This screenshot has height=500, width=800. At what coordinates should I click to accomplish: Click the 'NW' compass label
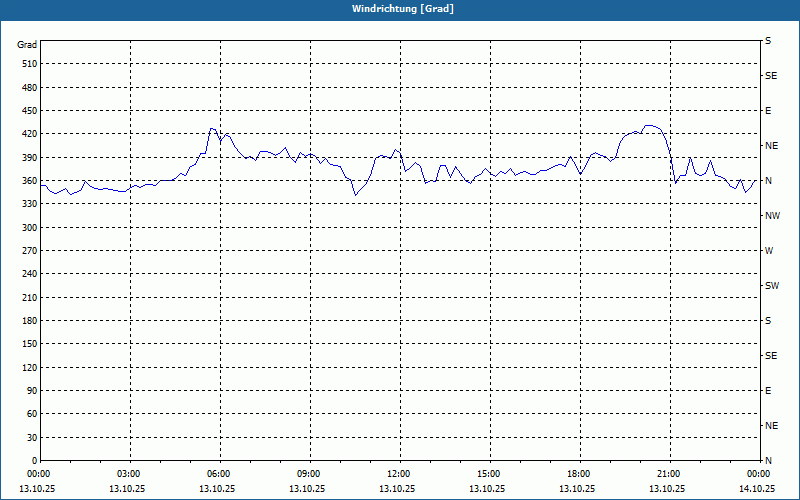coord(772,216)
